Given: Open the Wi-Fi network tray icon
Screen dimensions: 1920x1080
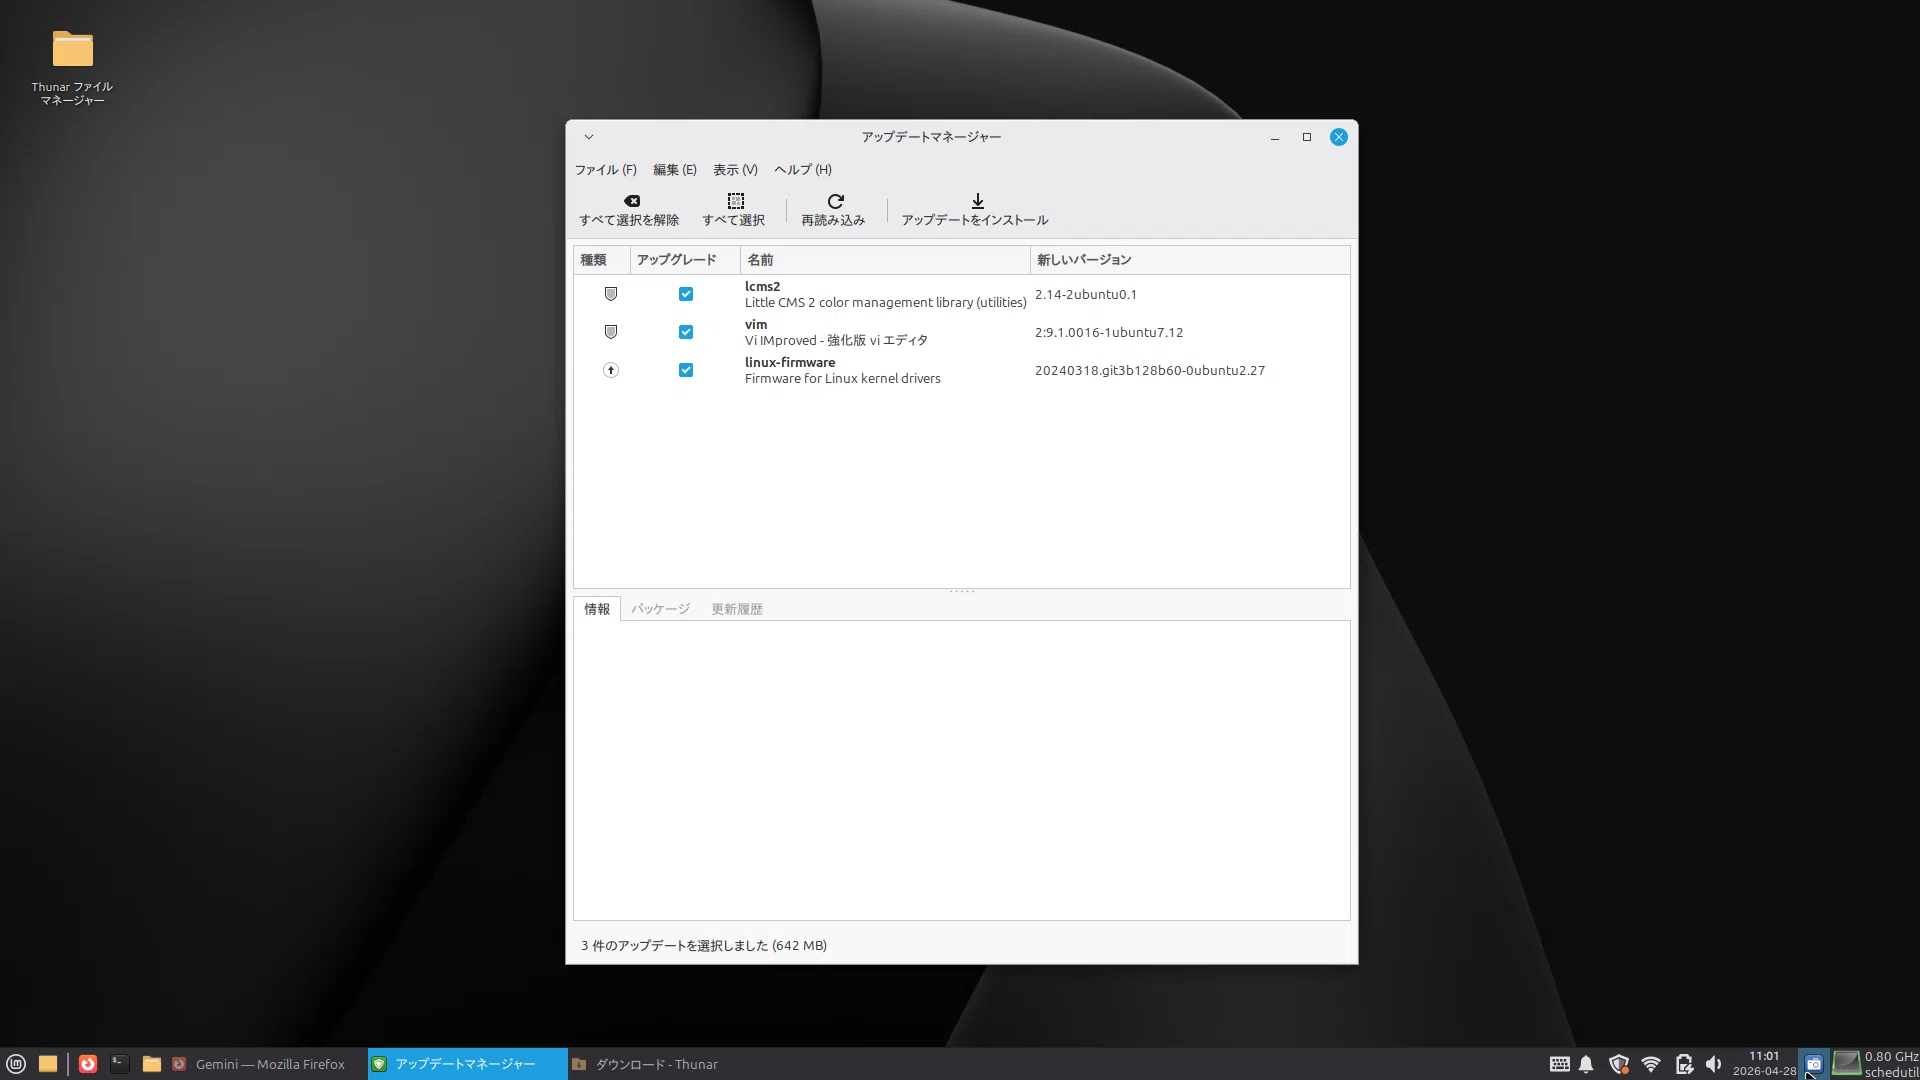Looking at the screenshot, I should tap(1651, 1064).
